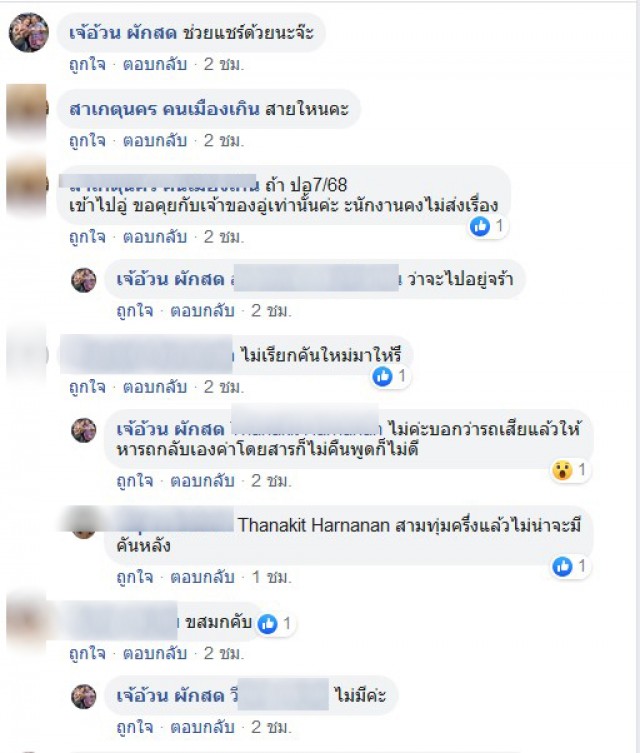Click the Thanakit Harnanan tagged name

(x=314, y=525)
